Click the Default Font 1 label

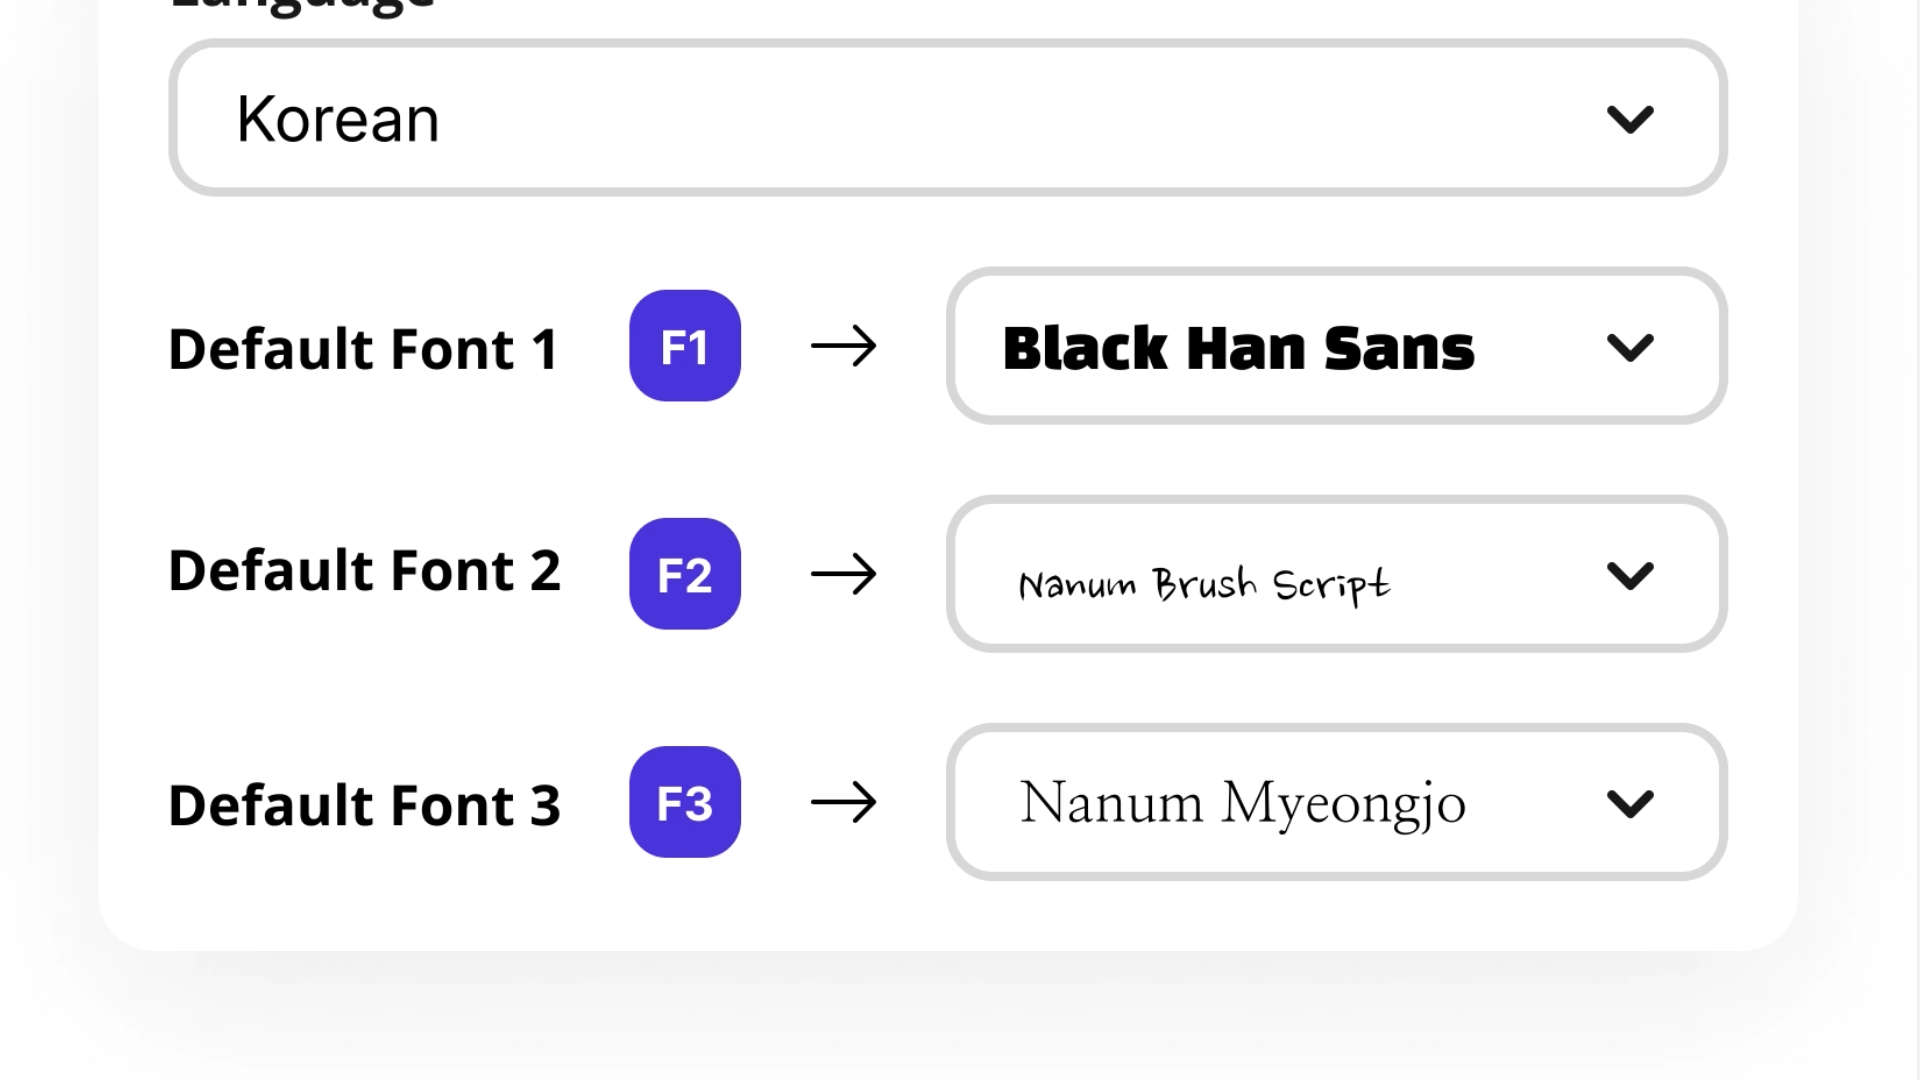363,349
